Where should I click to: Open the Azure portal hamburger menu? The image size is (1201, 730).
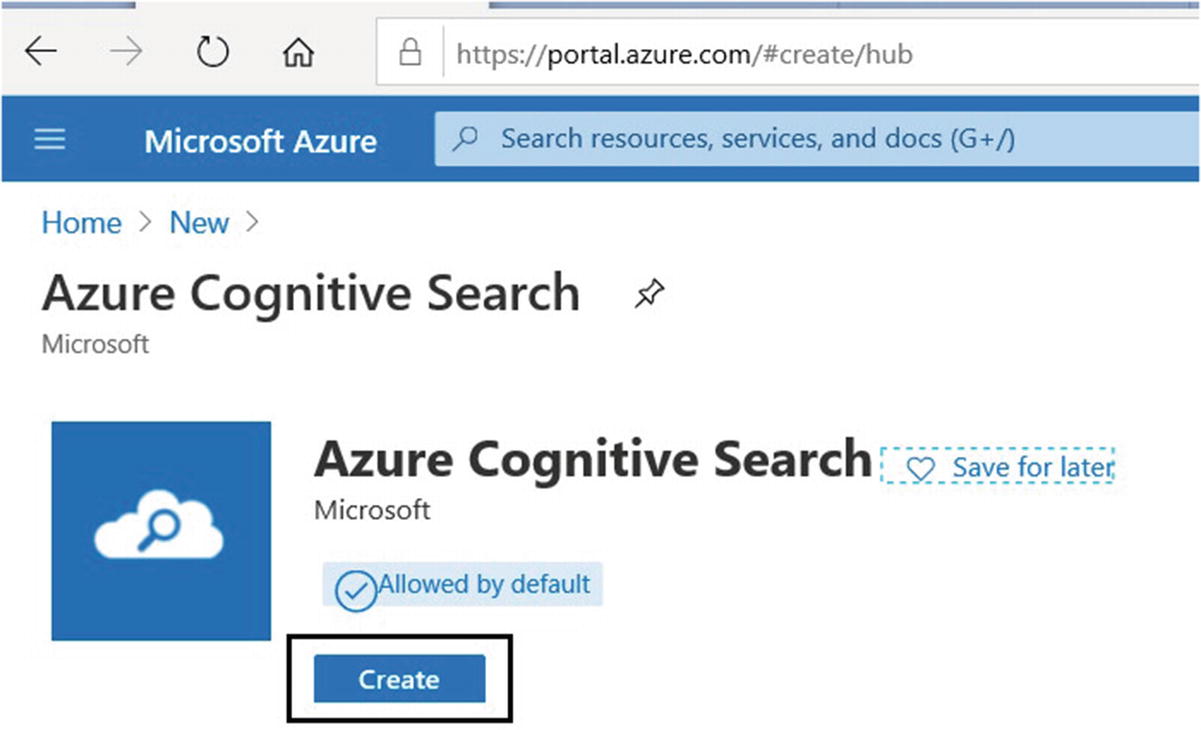click(x=50, y=139)
